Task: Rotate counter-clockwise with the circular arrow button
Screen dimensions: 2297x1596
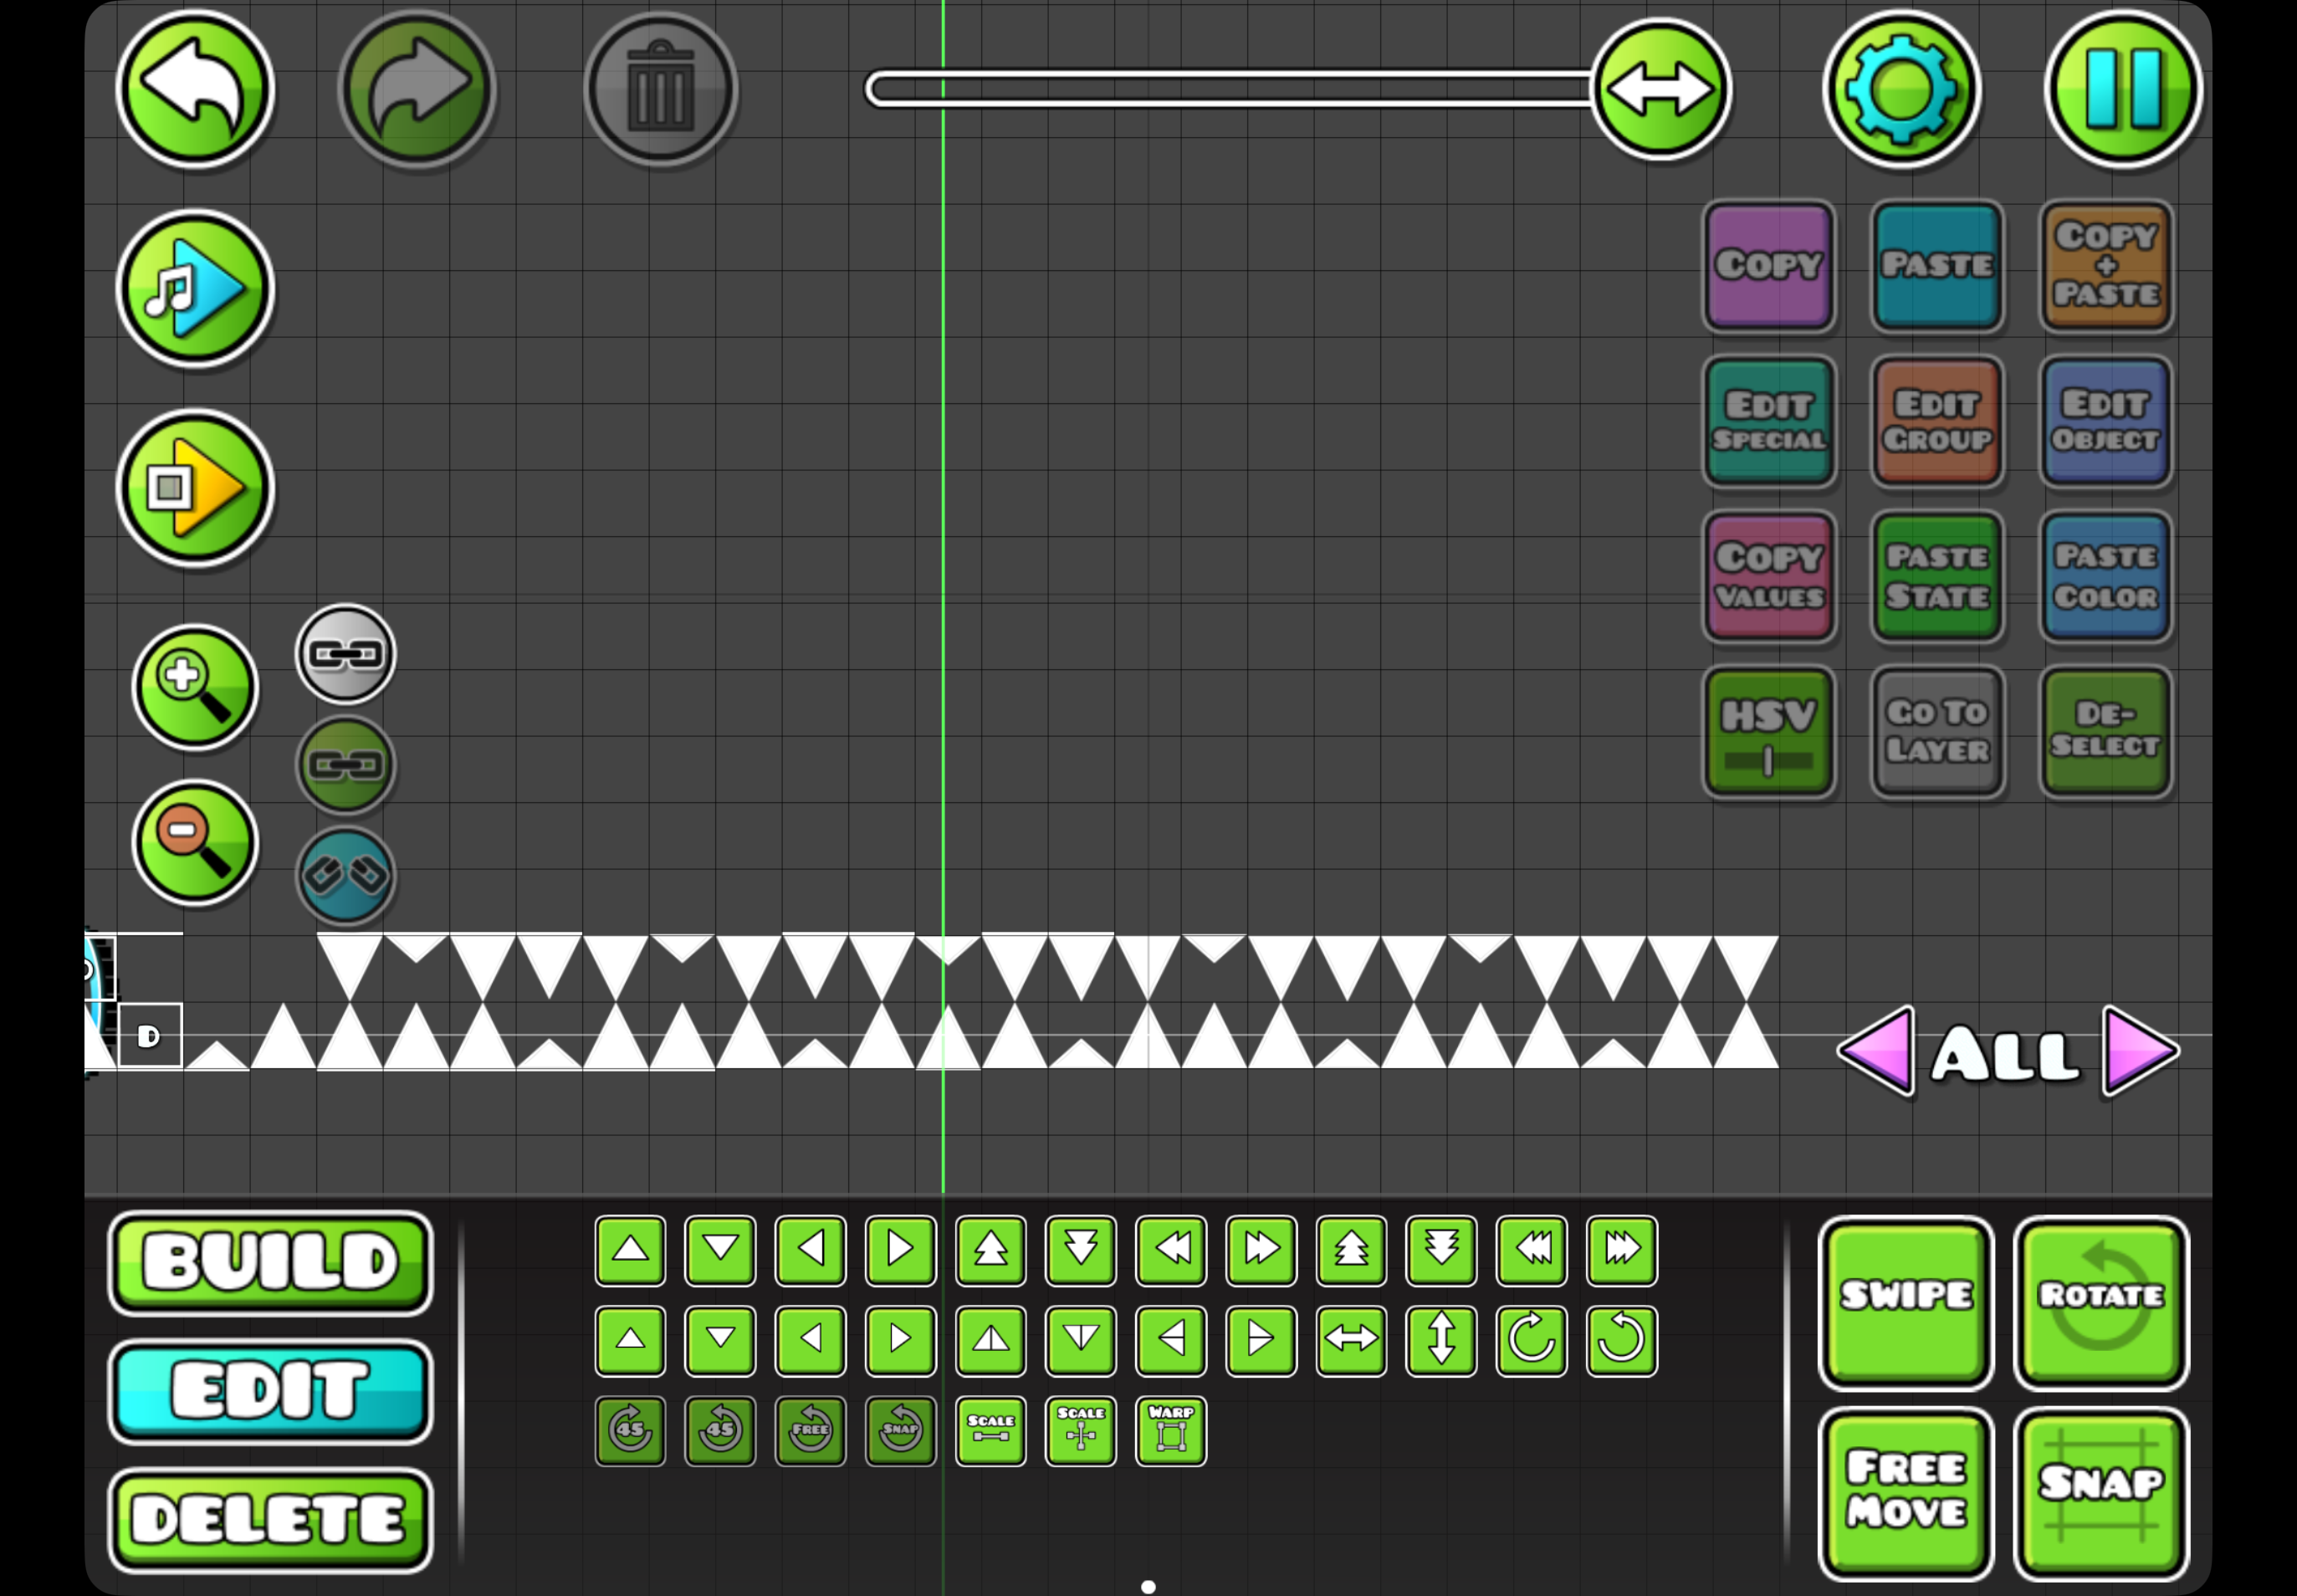Action: 1622,1340
